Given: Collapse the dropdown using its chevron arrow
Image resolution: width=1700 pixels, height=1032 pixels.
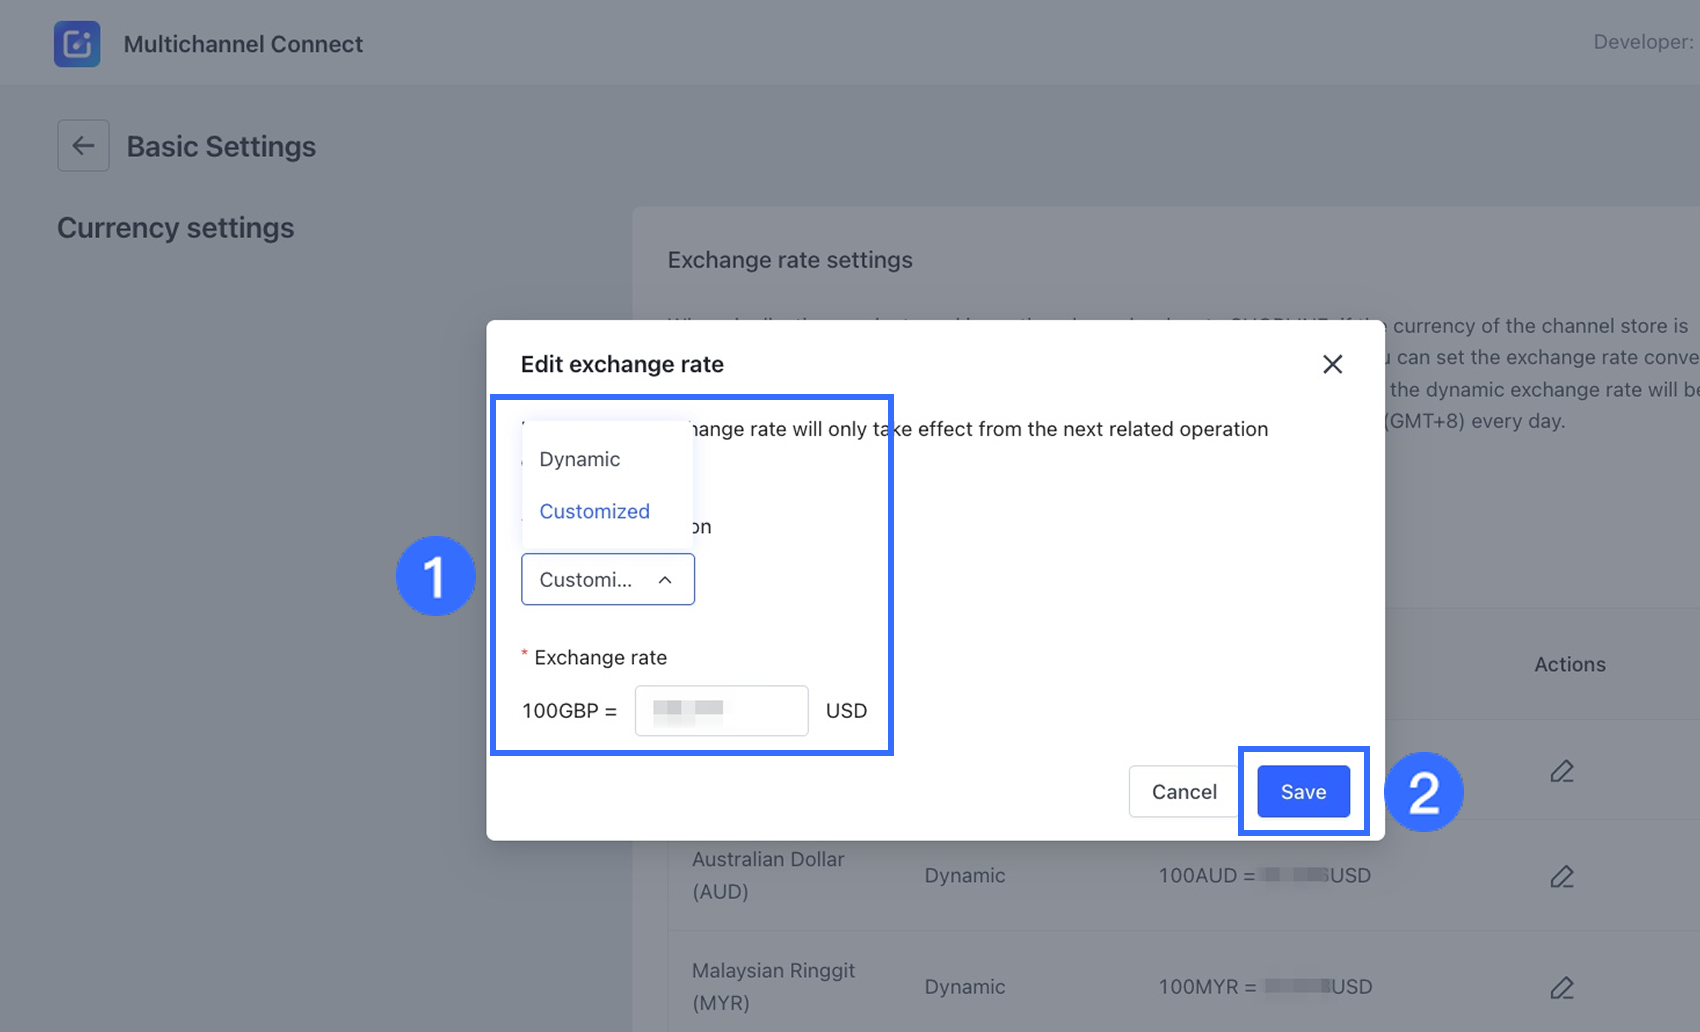Looking at the screenshot, I should [665, 580].
